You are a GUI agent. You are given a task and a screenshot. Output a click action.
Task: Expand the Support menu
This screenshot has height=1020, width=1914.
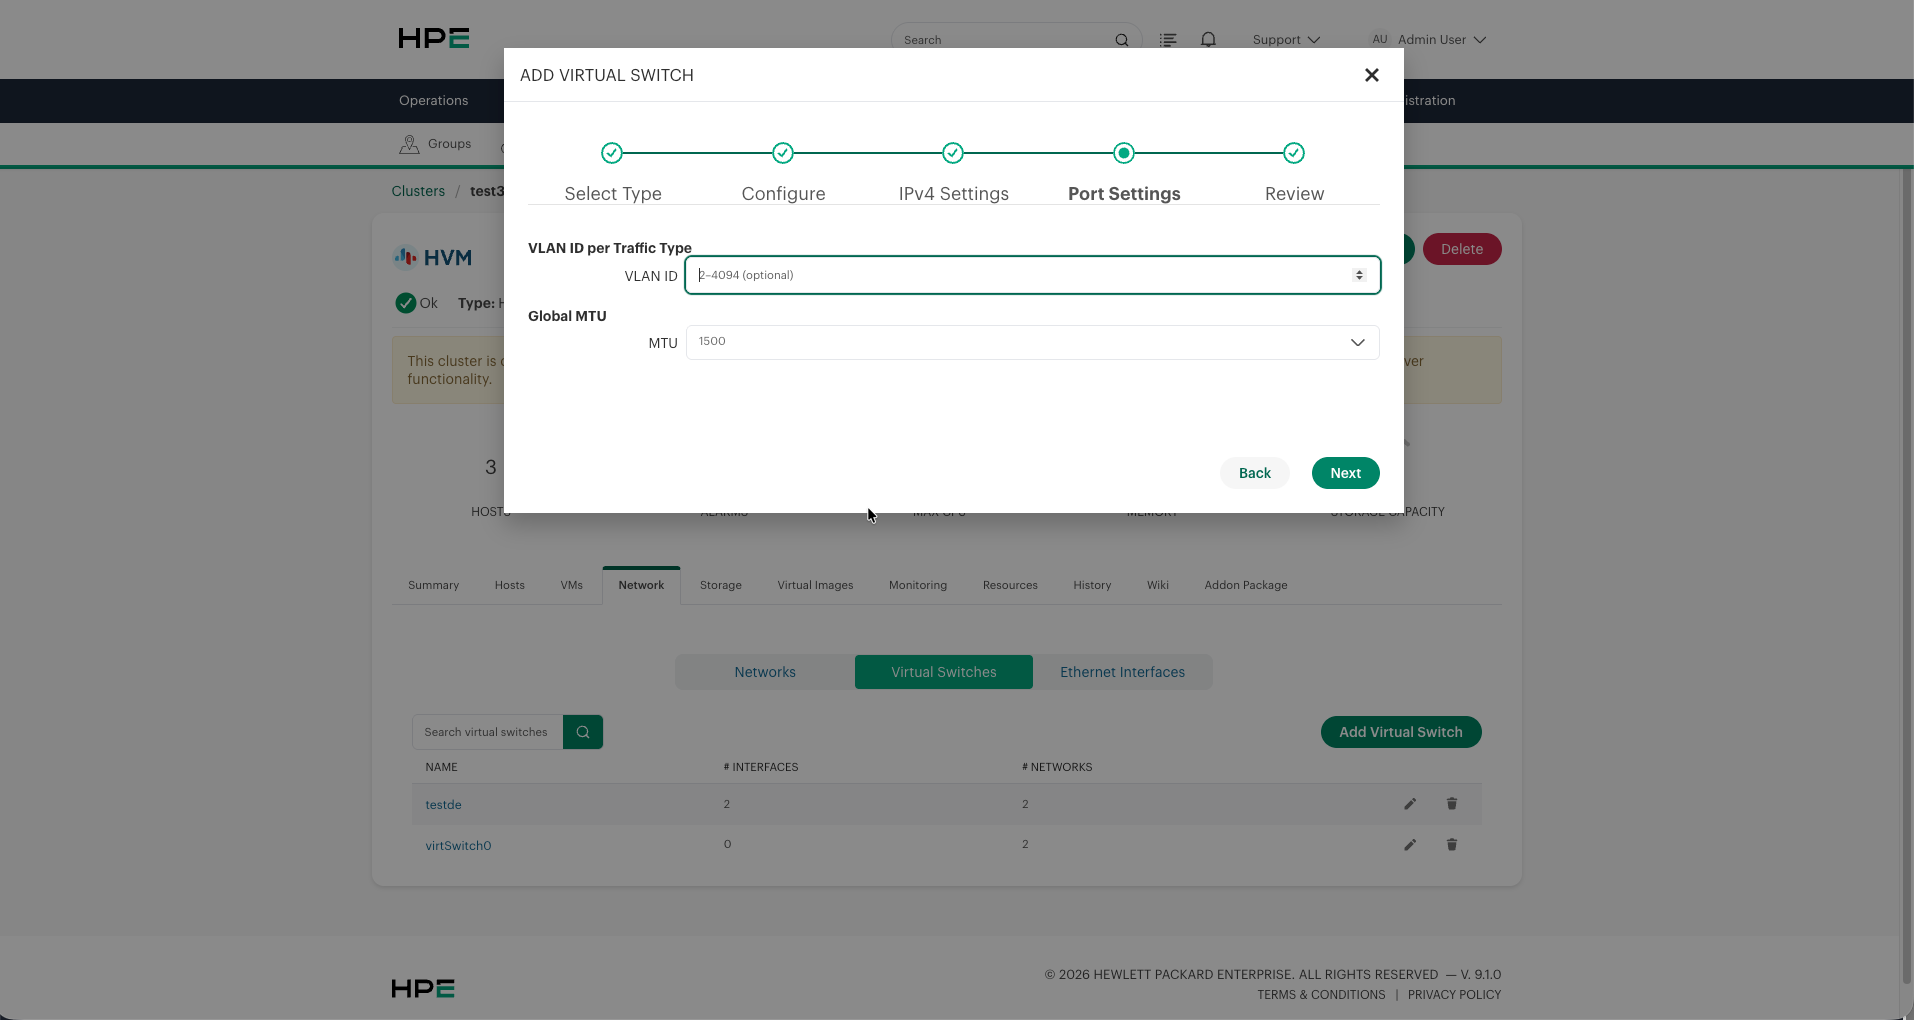1286,40
